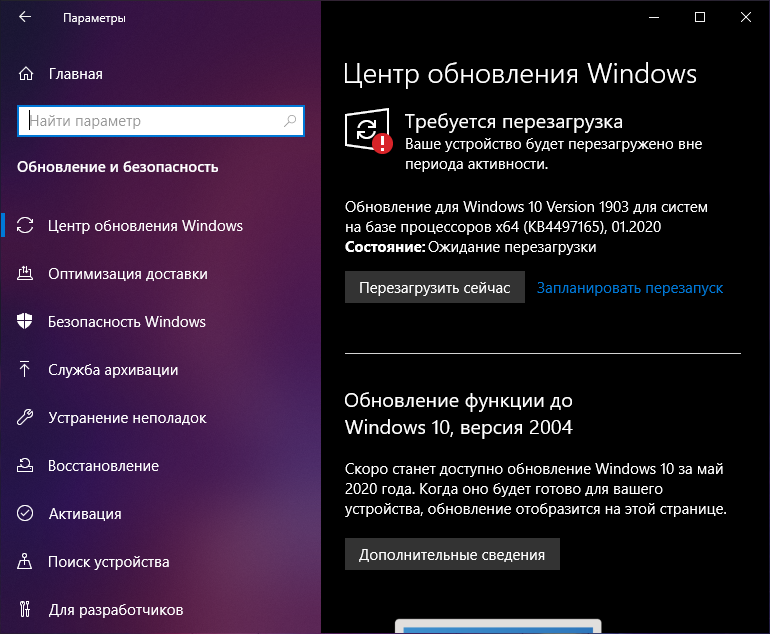The image size is (770, 634).
Task: Click the back arrow in Параметры window
Action: click(x=25, y=17)
